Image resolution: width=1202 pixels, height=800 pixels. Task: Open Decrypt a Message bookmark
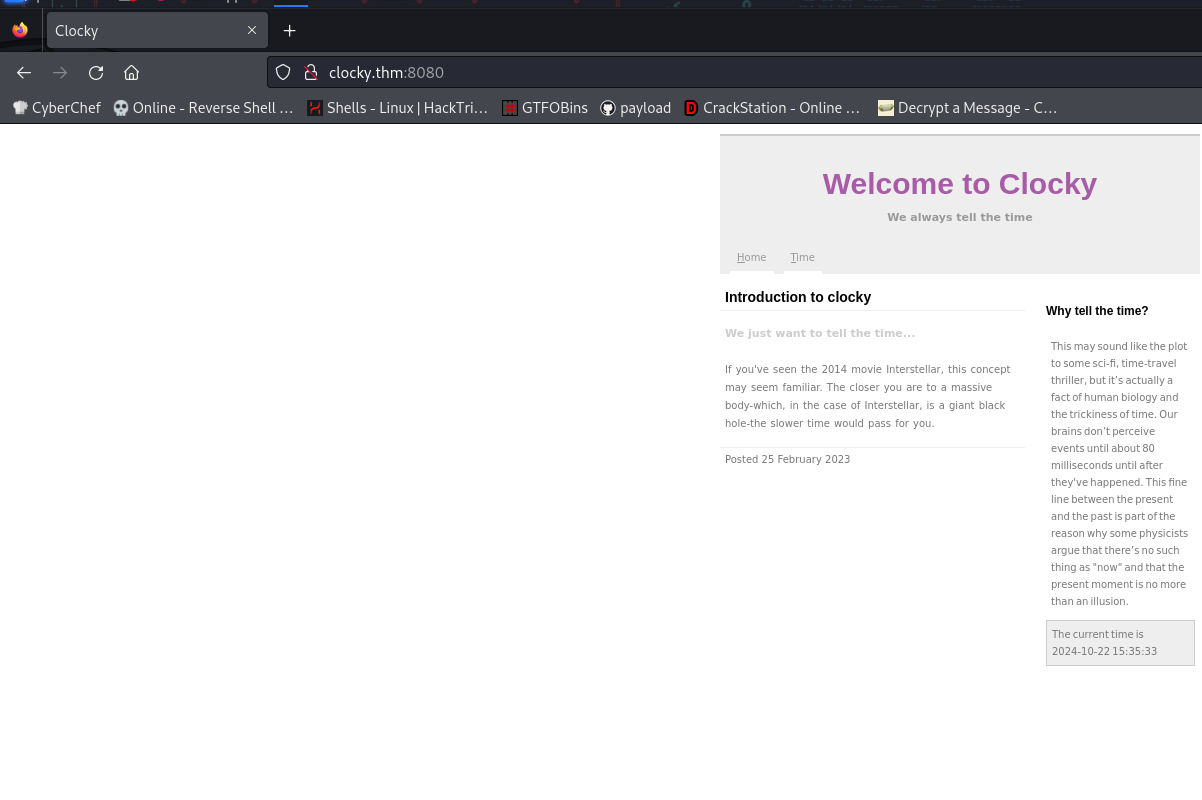click(x=967, y=108)
